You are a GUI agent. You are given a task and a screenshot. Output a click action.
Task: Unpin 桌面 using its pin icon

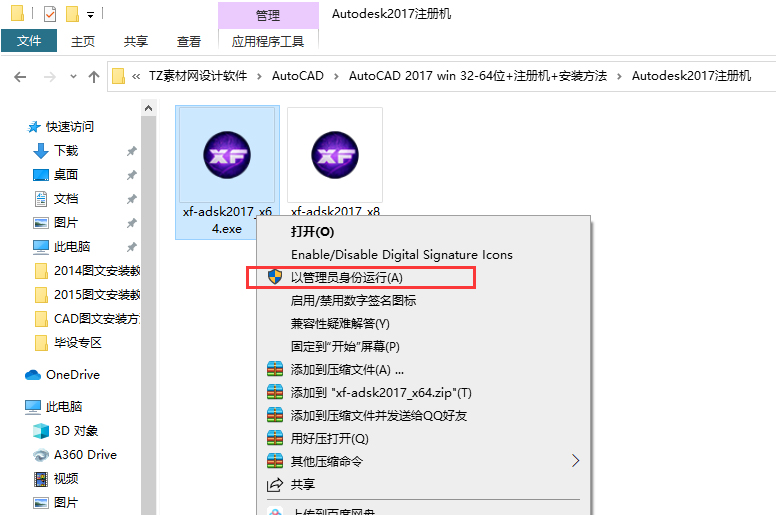click(131, 175)
